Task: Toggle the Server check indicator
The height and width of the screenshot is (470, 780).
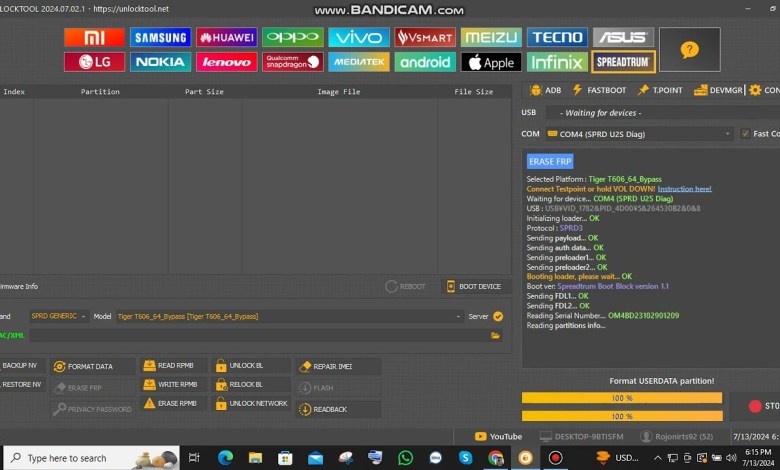Action: click(x=498, y=316)
